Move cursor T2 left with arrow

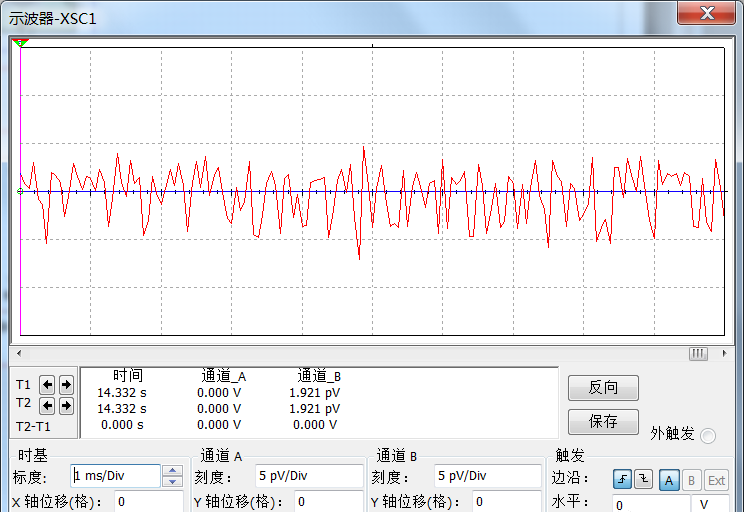(47, 406)
